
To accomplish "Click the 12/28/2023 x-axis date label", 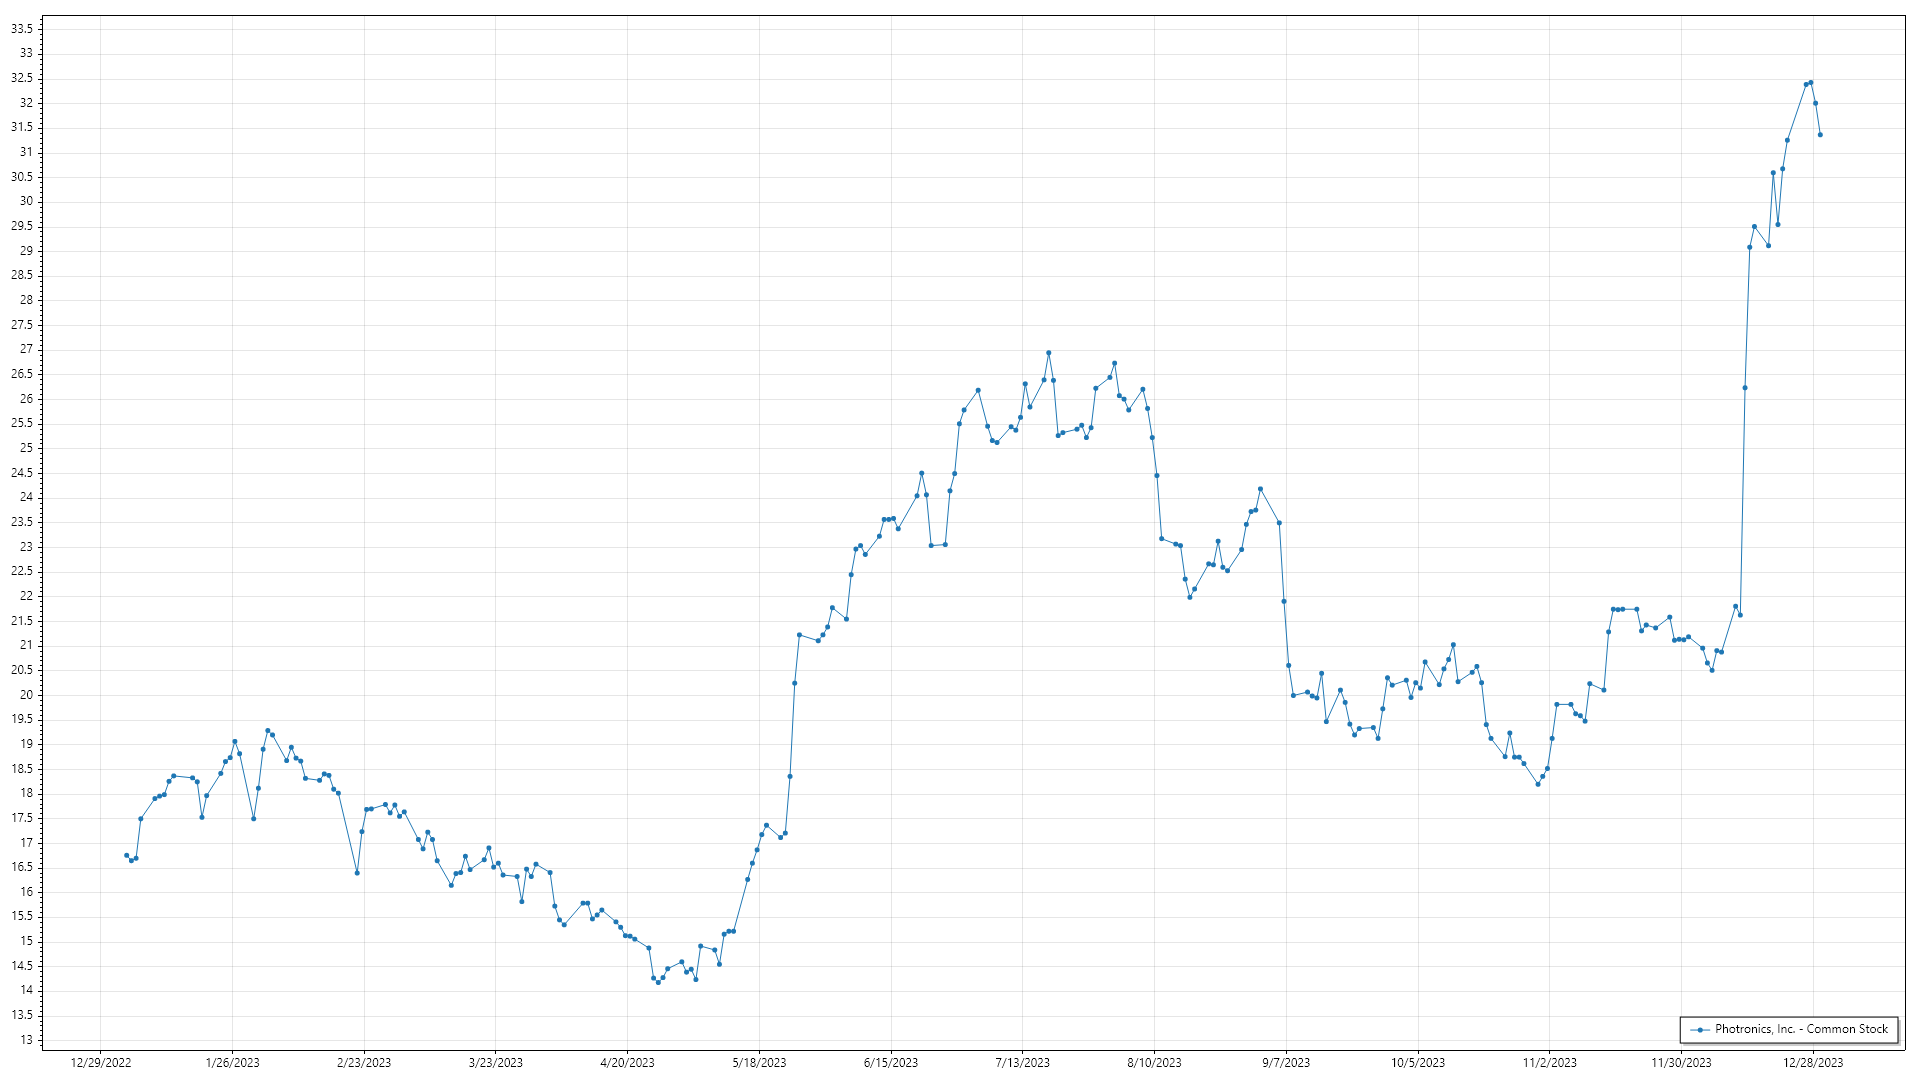I will click(1813, 1062).
